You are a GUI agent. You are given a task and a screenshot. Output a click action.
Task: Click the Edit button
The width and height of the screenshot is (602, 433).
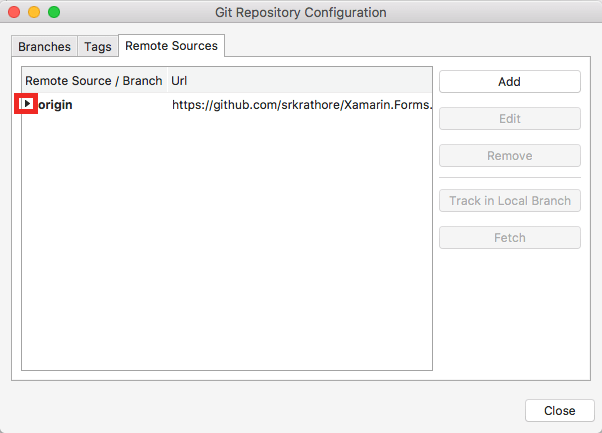tap(509, 119)
